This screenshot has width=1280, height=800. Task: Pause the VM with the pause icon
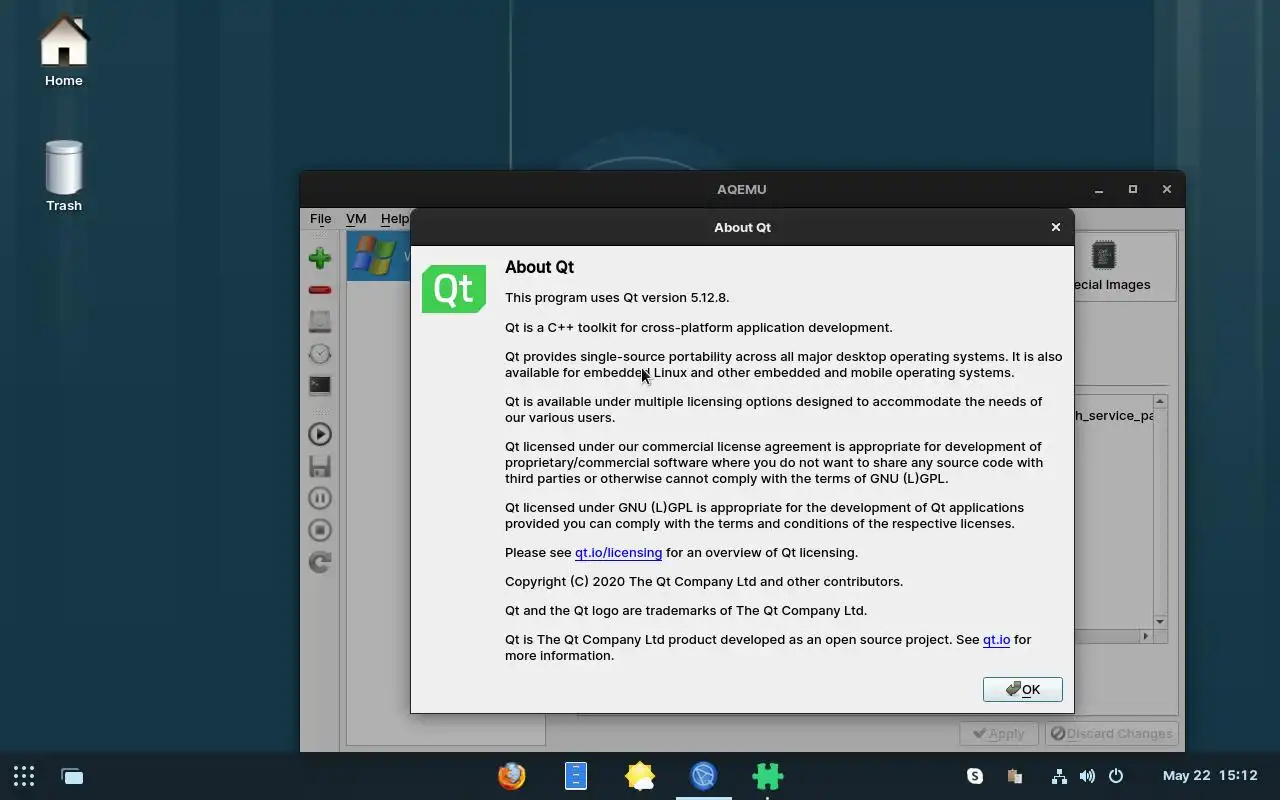pos(320,498)
